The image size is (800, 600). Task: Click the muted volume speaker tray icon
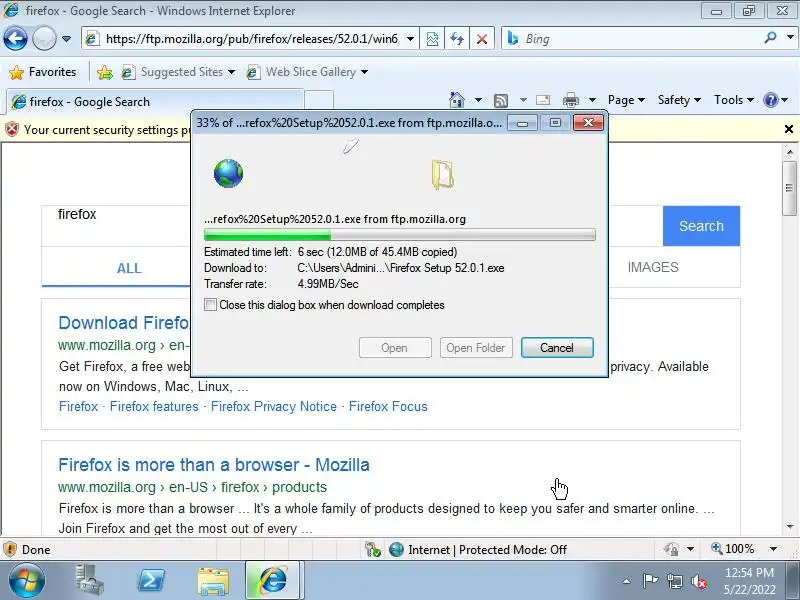(x=698, y=581)
